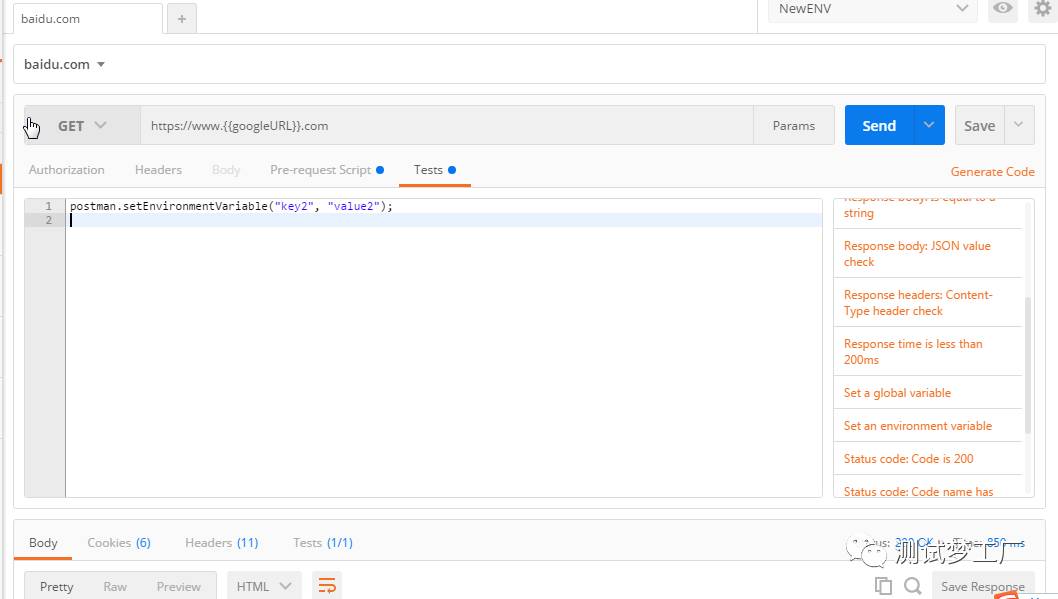
Task: Select the HTML response format dropdown
Action: 264,586
